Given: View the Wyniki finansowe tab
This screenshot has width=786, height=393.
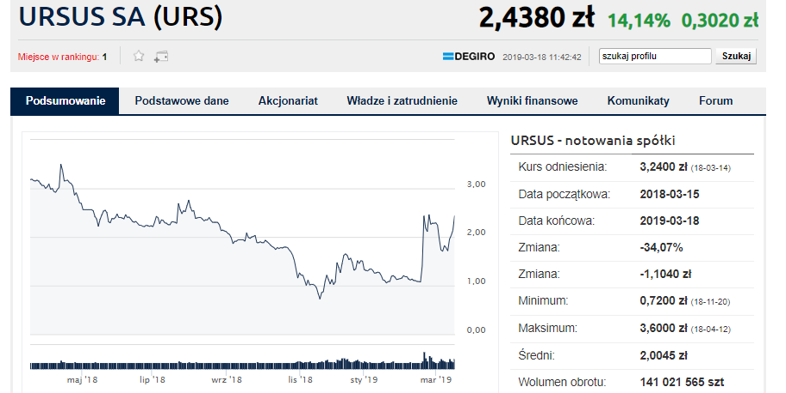Looking at the screenshot, I should click(x=532, y=101).
